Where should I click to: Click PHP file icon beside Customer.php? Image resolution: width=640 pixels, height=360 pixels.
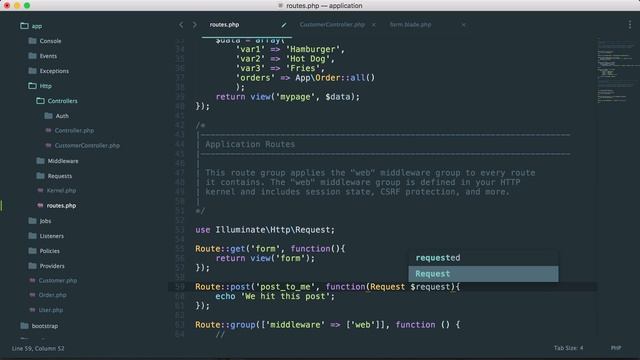click(x=32, y=281)
